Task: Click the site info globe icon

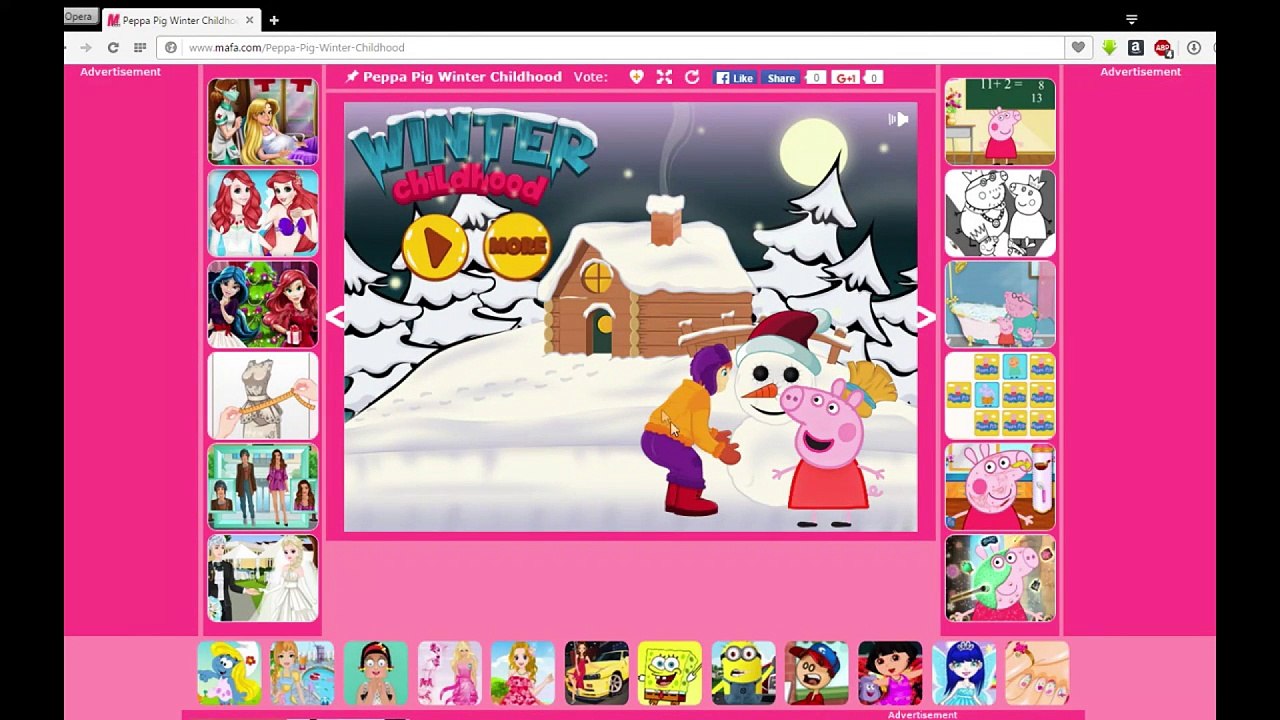Action: pos(171,47)
